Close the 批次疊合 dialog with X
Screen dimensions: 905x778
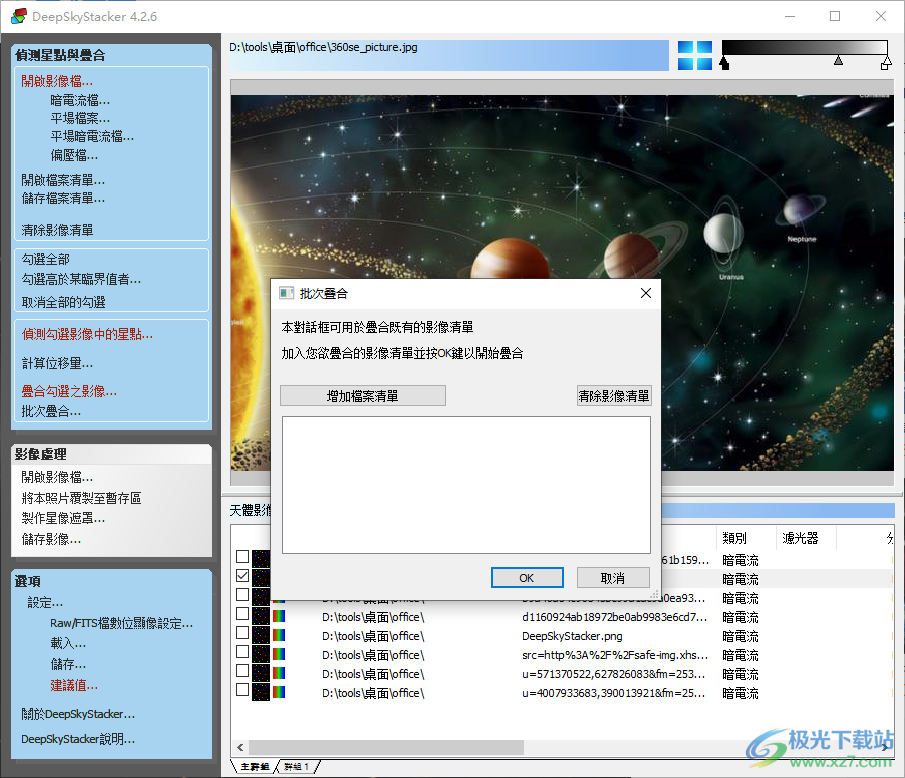(646, 293)
